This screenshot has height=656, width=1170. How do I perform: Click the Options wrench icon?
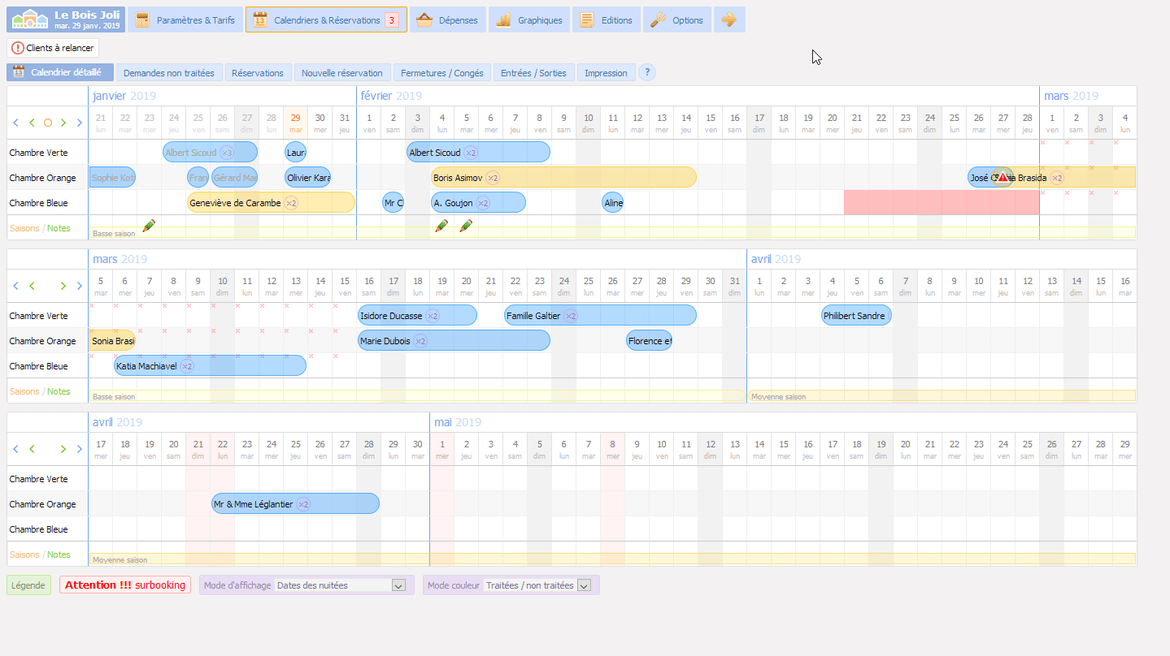[677, 20]
